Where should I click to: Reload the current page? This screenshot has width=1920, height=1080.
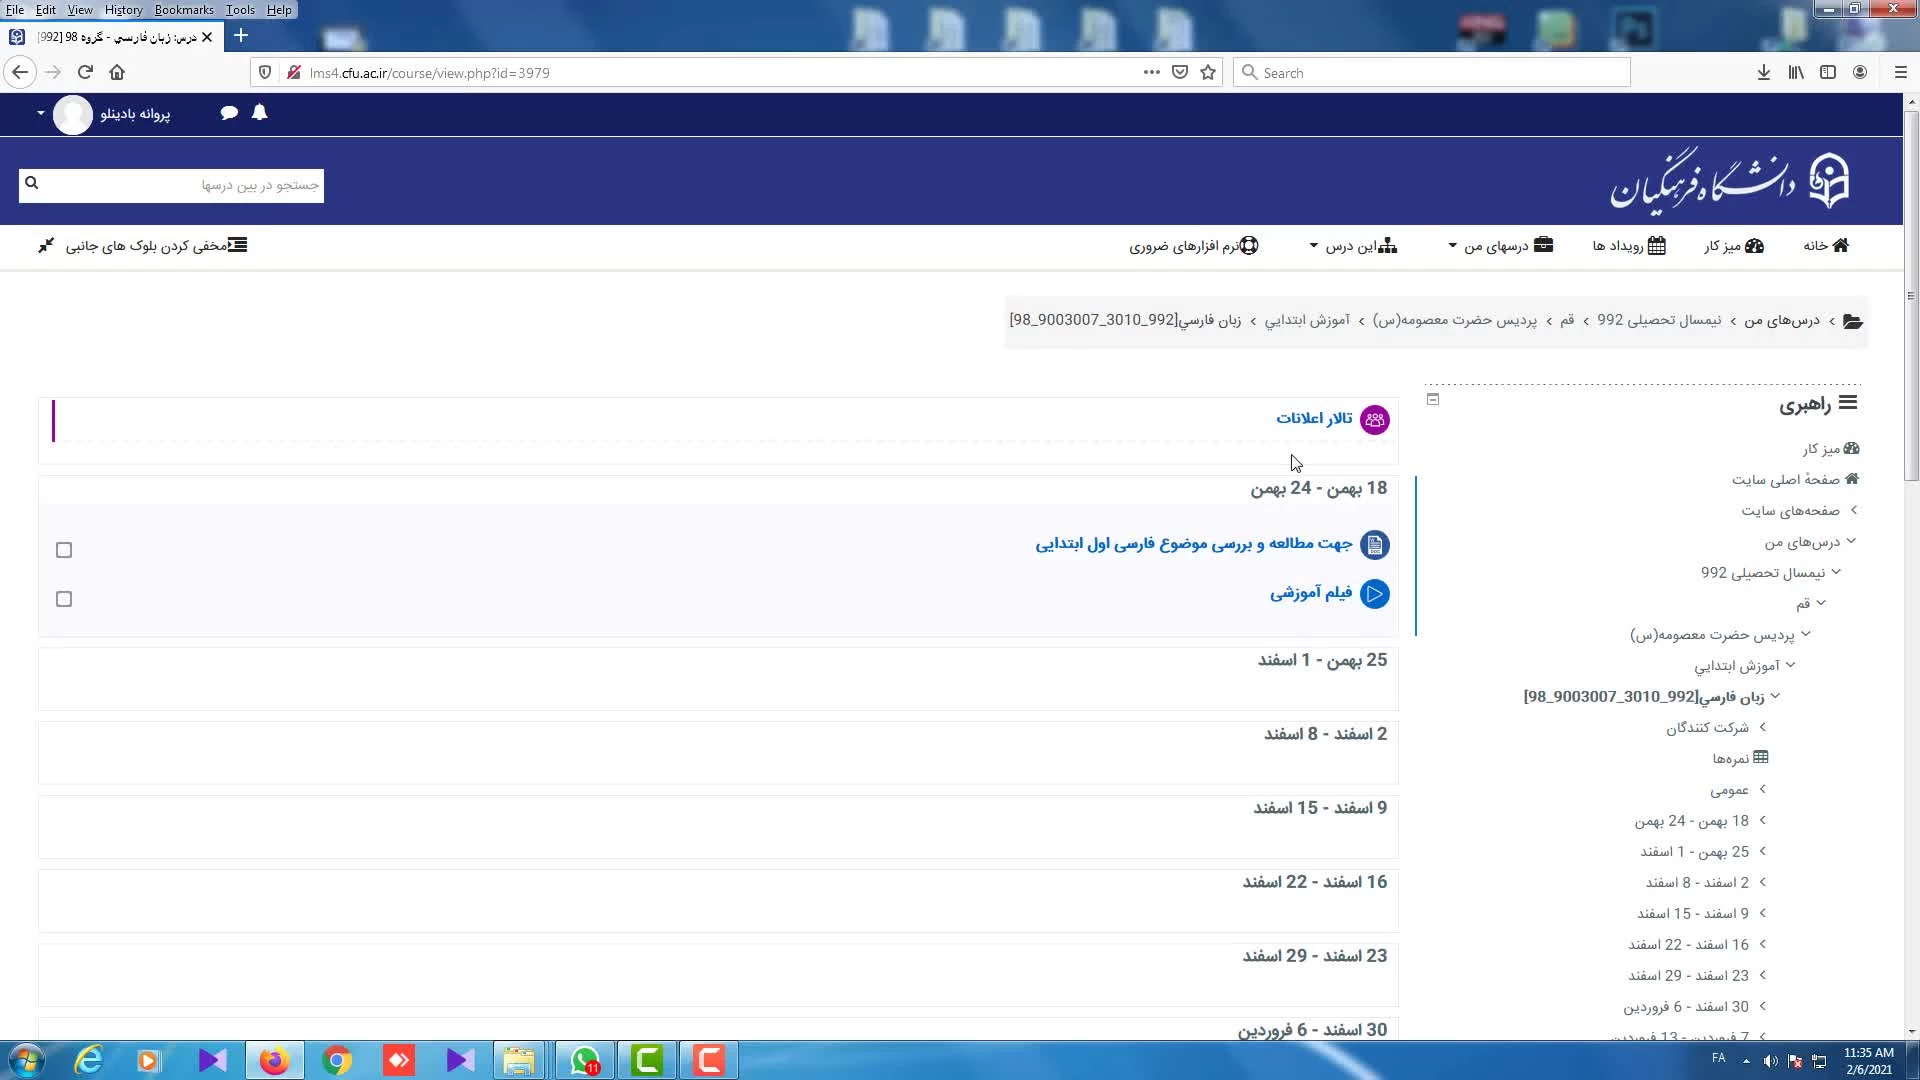pos(85,72)
